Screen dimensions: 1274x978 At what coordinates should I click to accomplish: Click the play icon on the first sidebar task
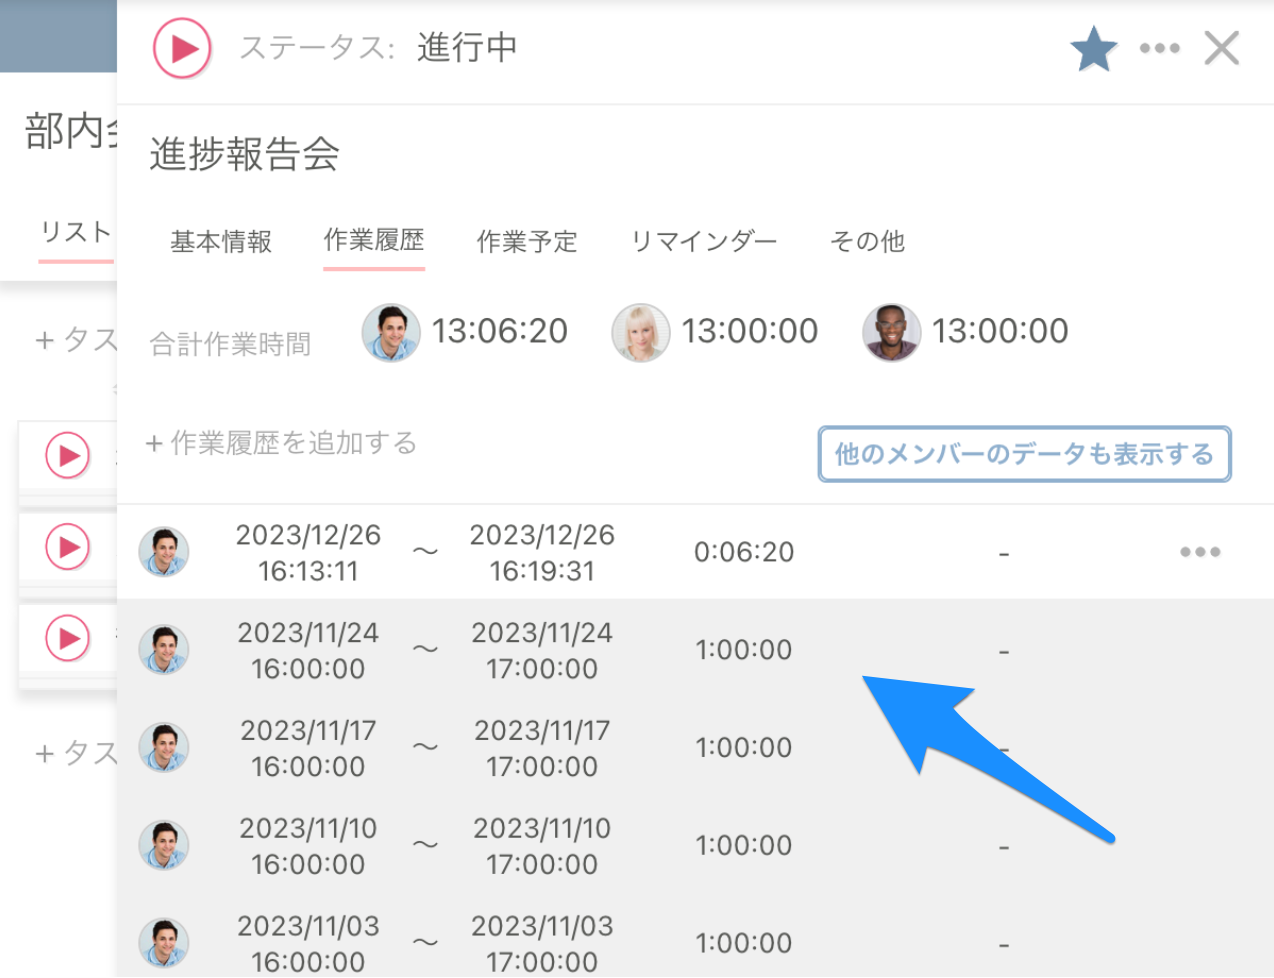coord(68,455)
